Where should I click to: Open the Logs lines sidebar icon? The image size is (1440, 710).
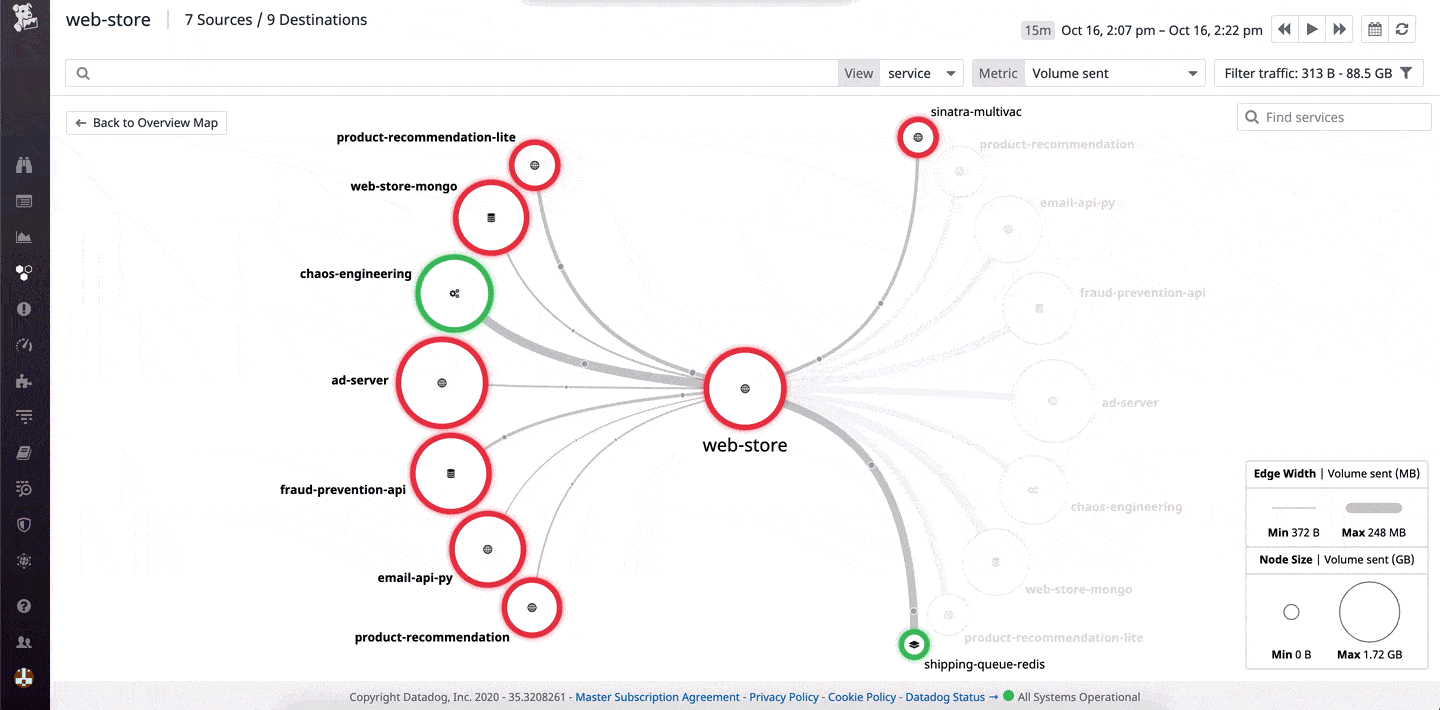pos(25,416)
